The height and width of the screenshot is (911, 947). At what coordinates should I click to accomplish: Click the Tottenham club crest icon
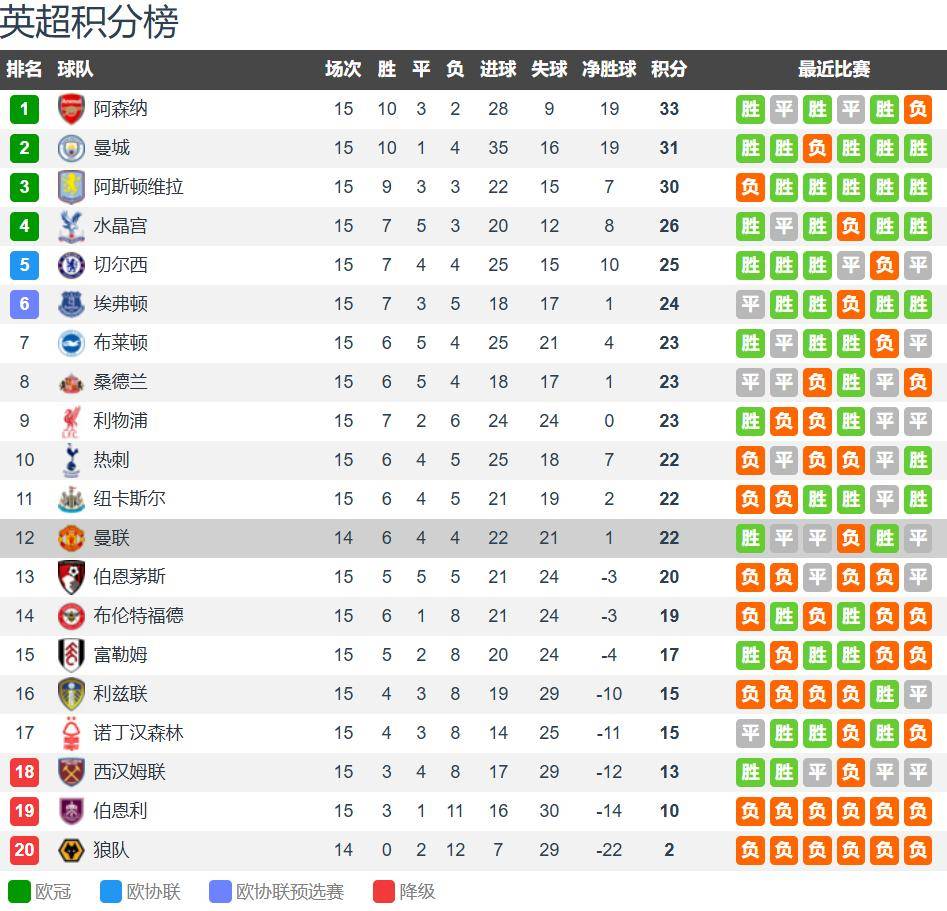click(x=71, y=460)
